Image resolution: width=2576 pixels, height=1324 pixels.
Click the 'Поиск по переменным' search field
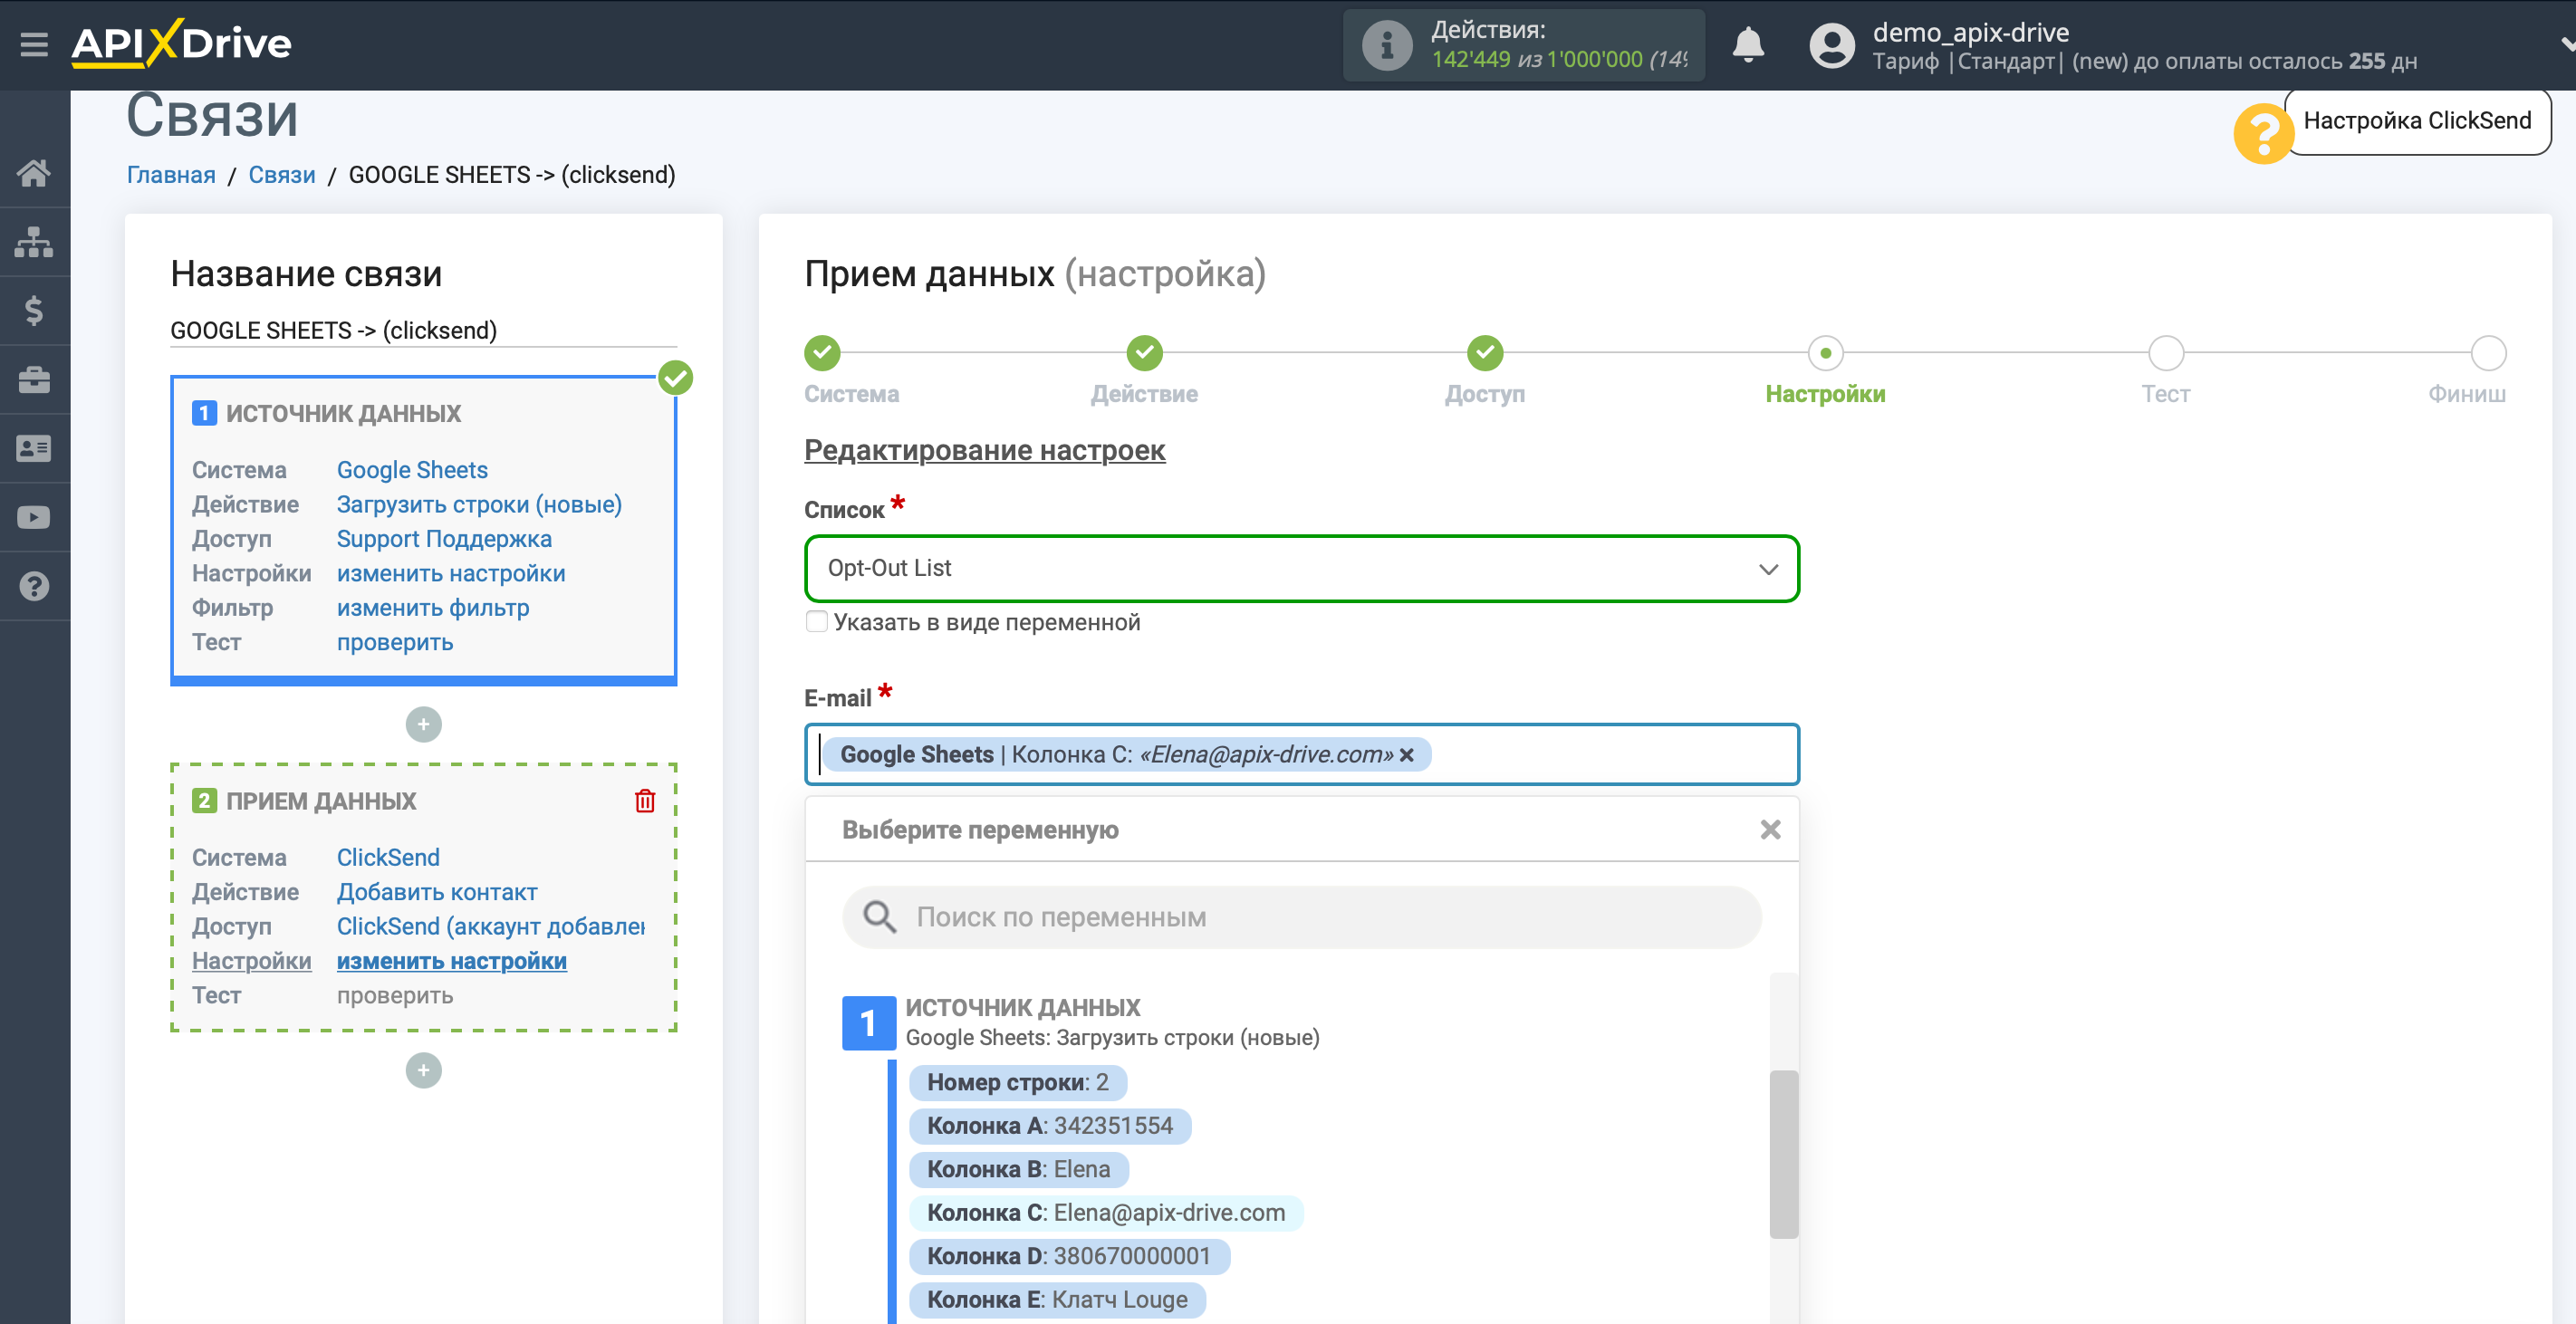coord(1301,917)
